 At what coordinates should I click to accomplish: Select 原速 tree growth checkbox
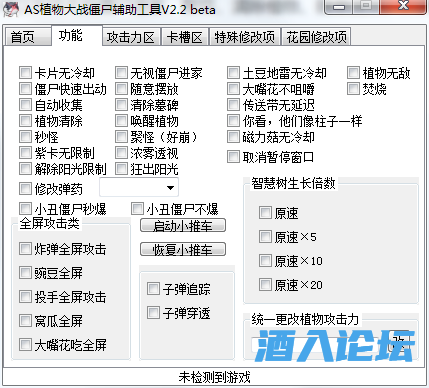click(x=265, y=213)
